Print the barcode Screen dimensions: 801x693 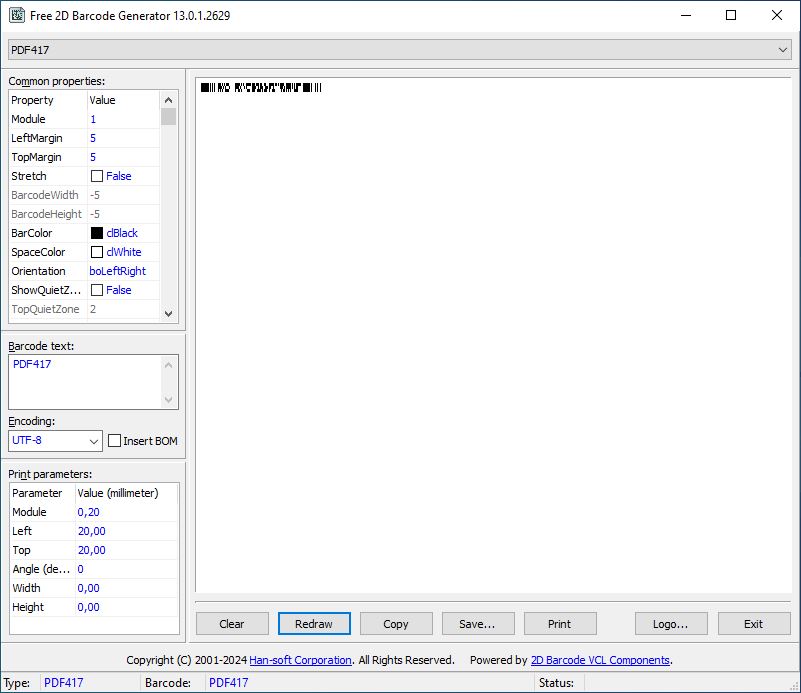[560, 624]
